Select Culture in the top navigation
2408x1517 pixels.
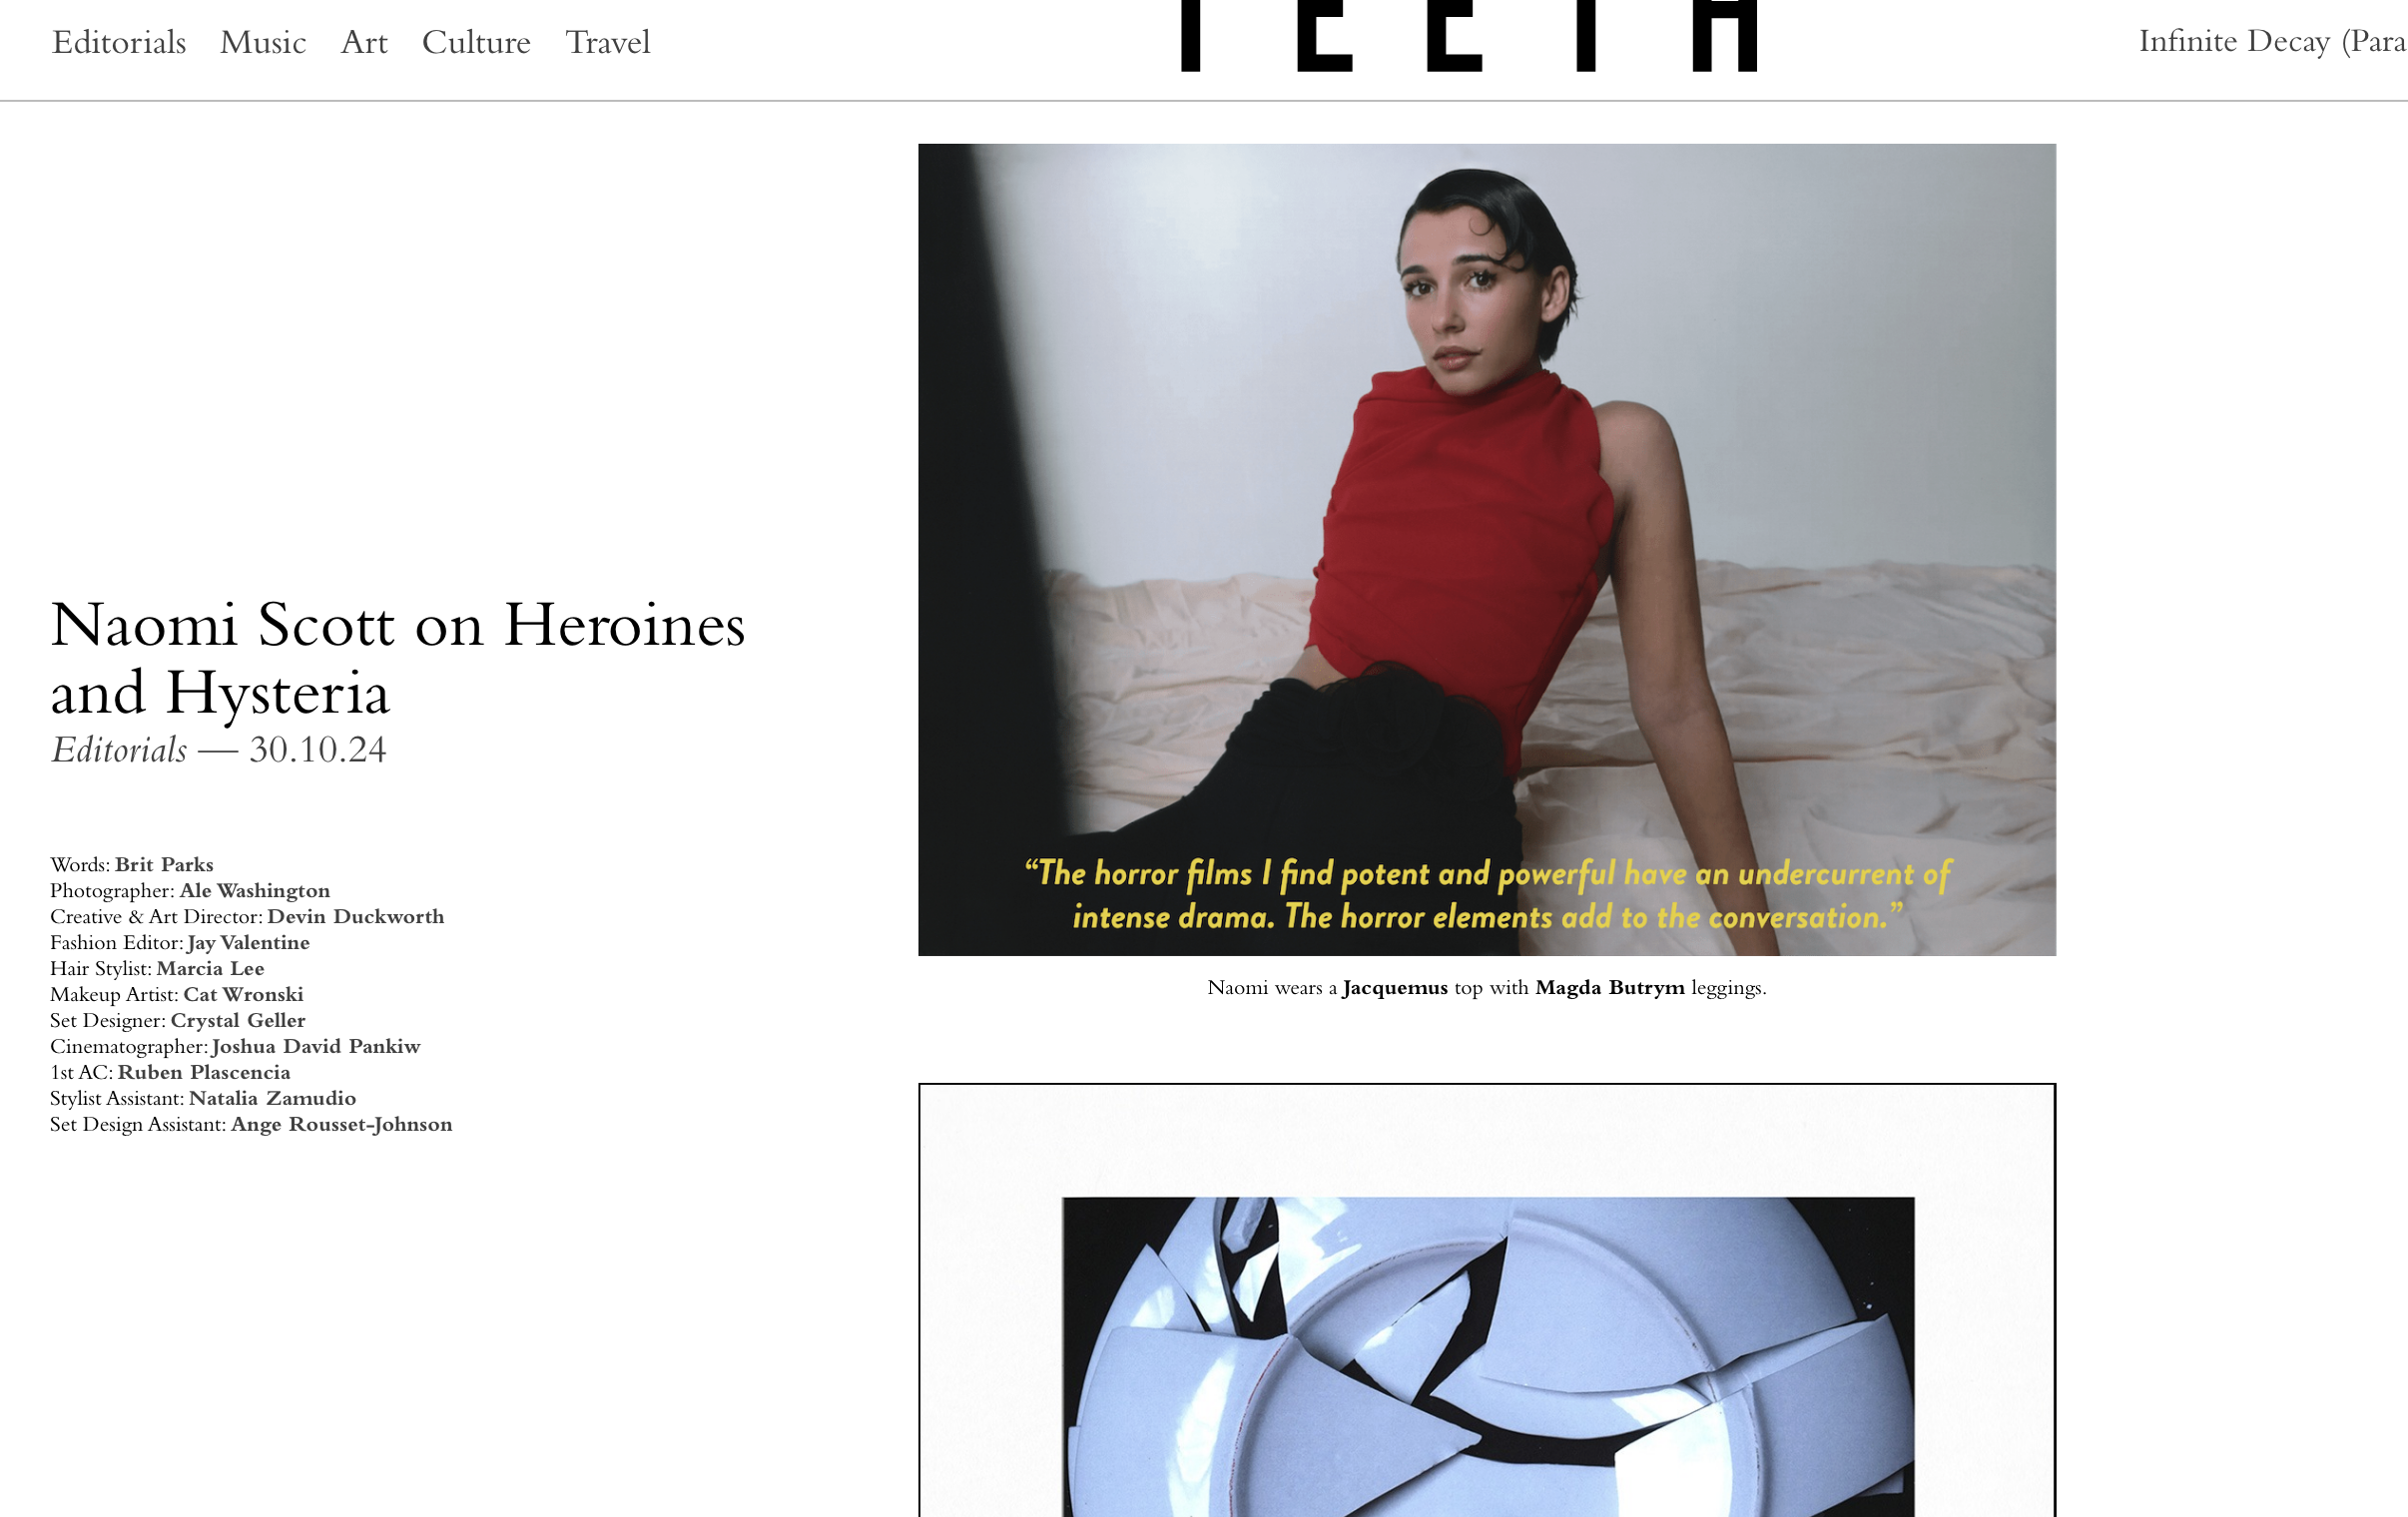(x=476, y=43)
